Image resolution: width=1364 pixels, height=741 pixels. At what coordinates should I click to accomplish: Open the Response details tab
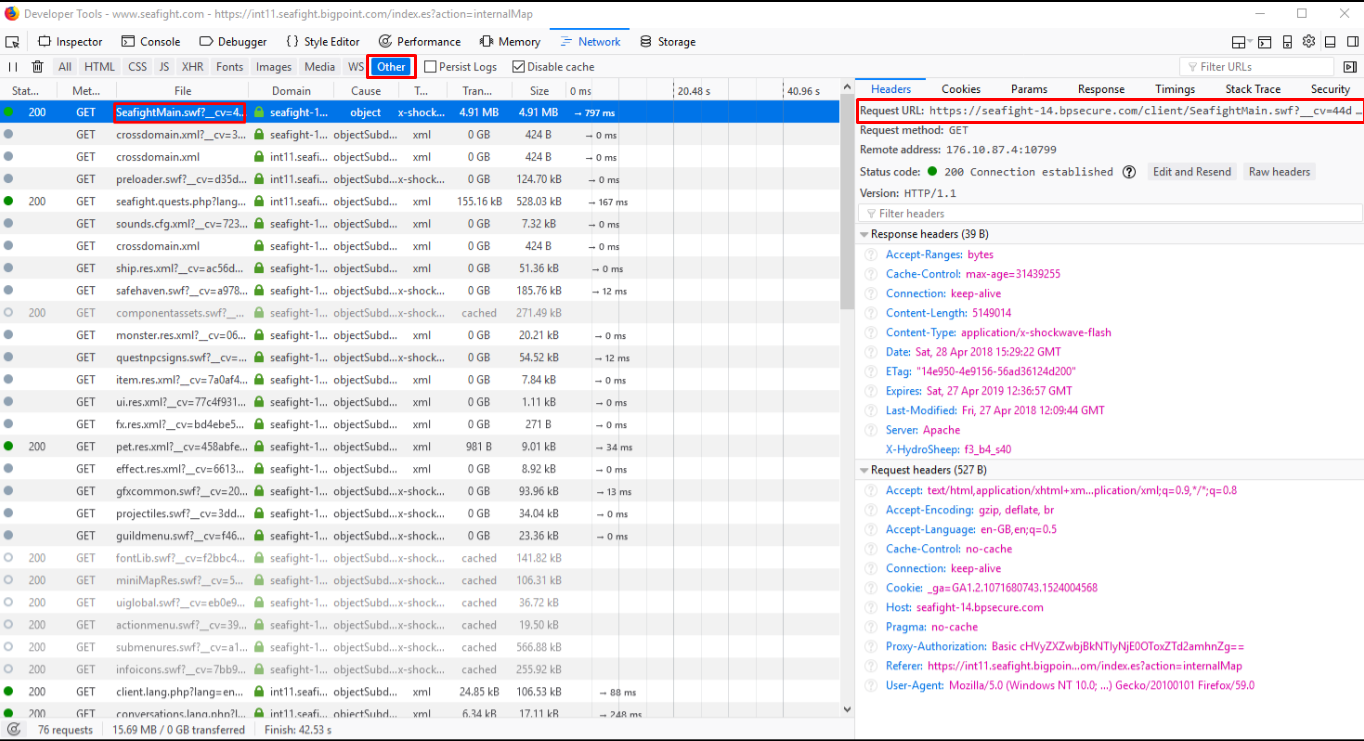coord(1101,89)
